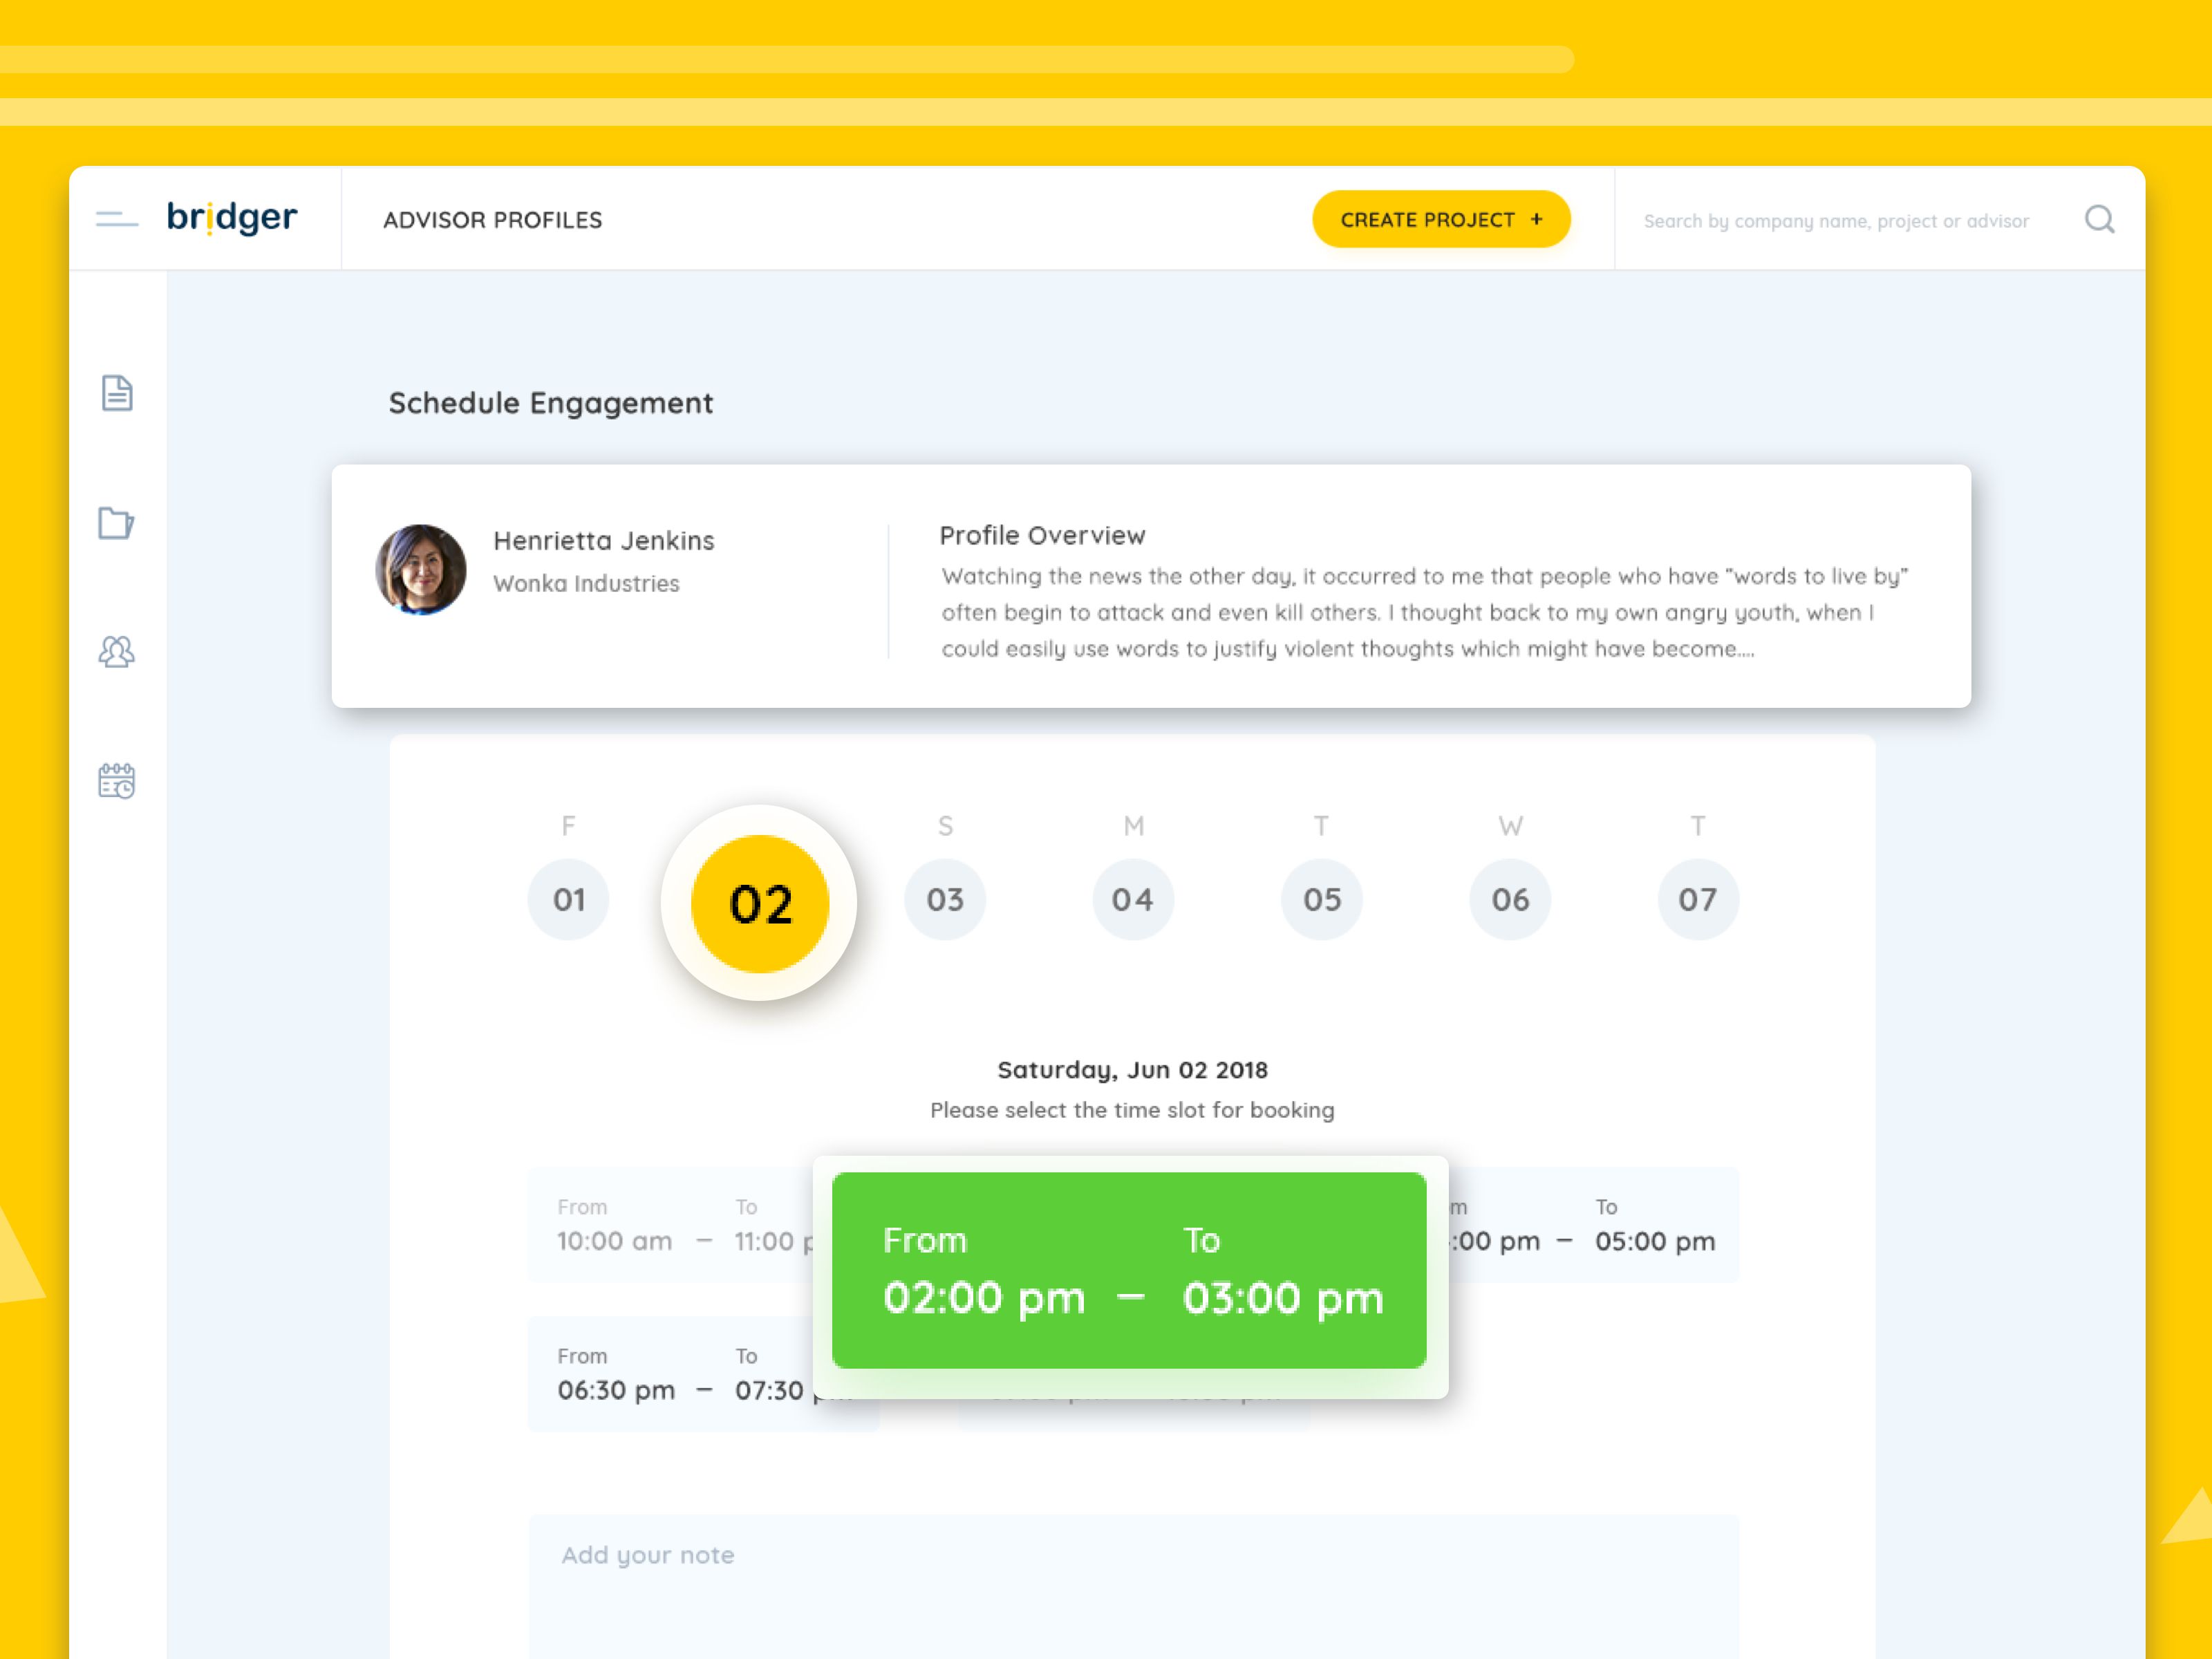Click the Schedule Engagement heading
The height and width of the screenshot is (1659, 2212).
point(551,403)
